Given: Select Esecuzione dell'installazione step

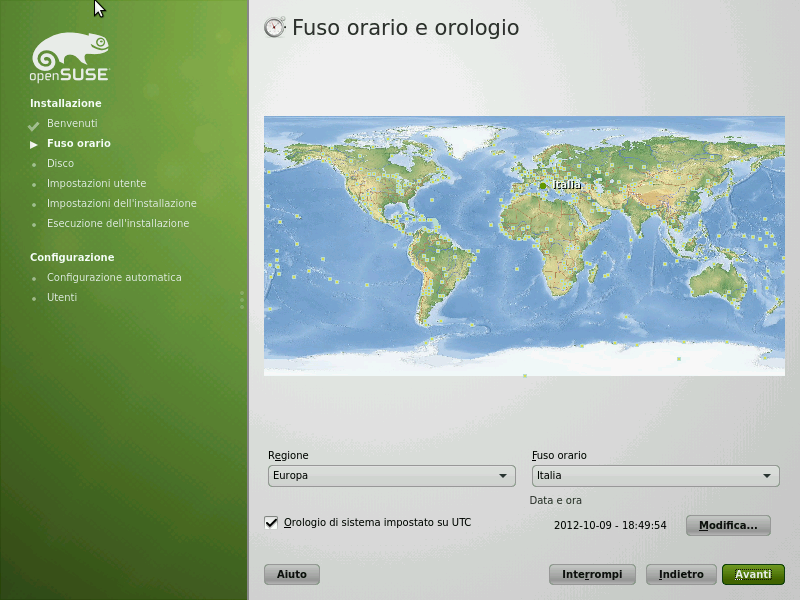Looking at the screenshot, I should tap(118, 223).
